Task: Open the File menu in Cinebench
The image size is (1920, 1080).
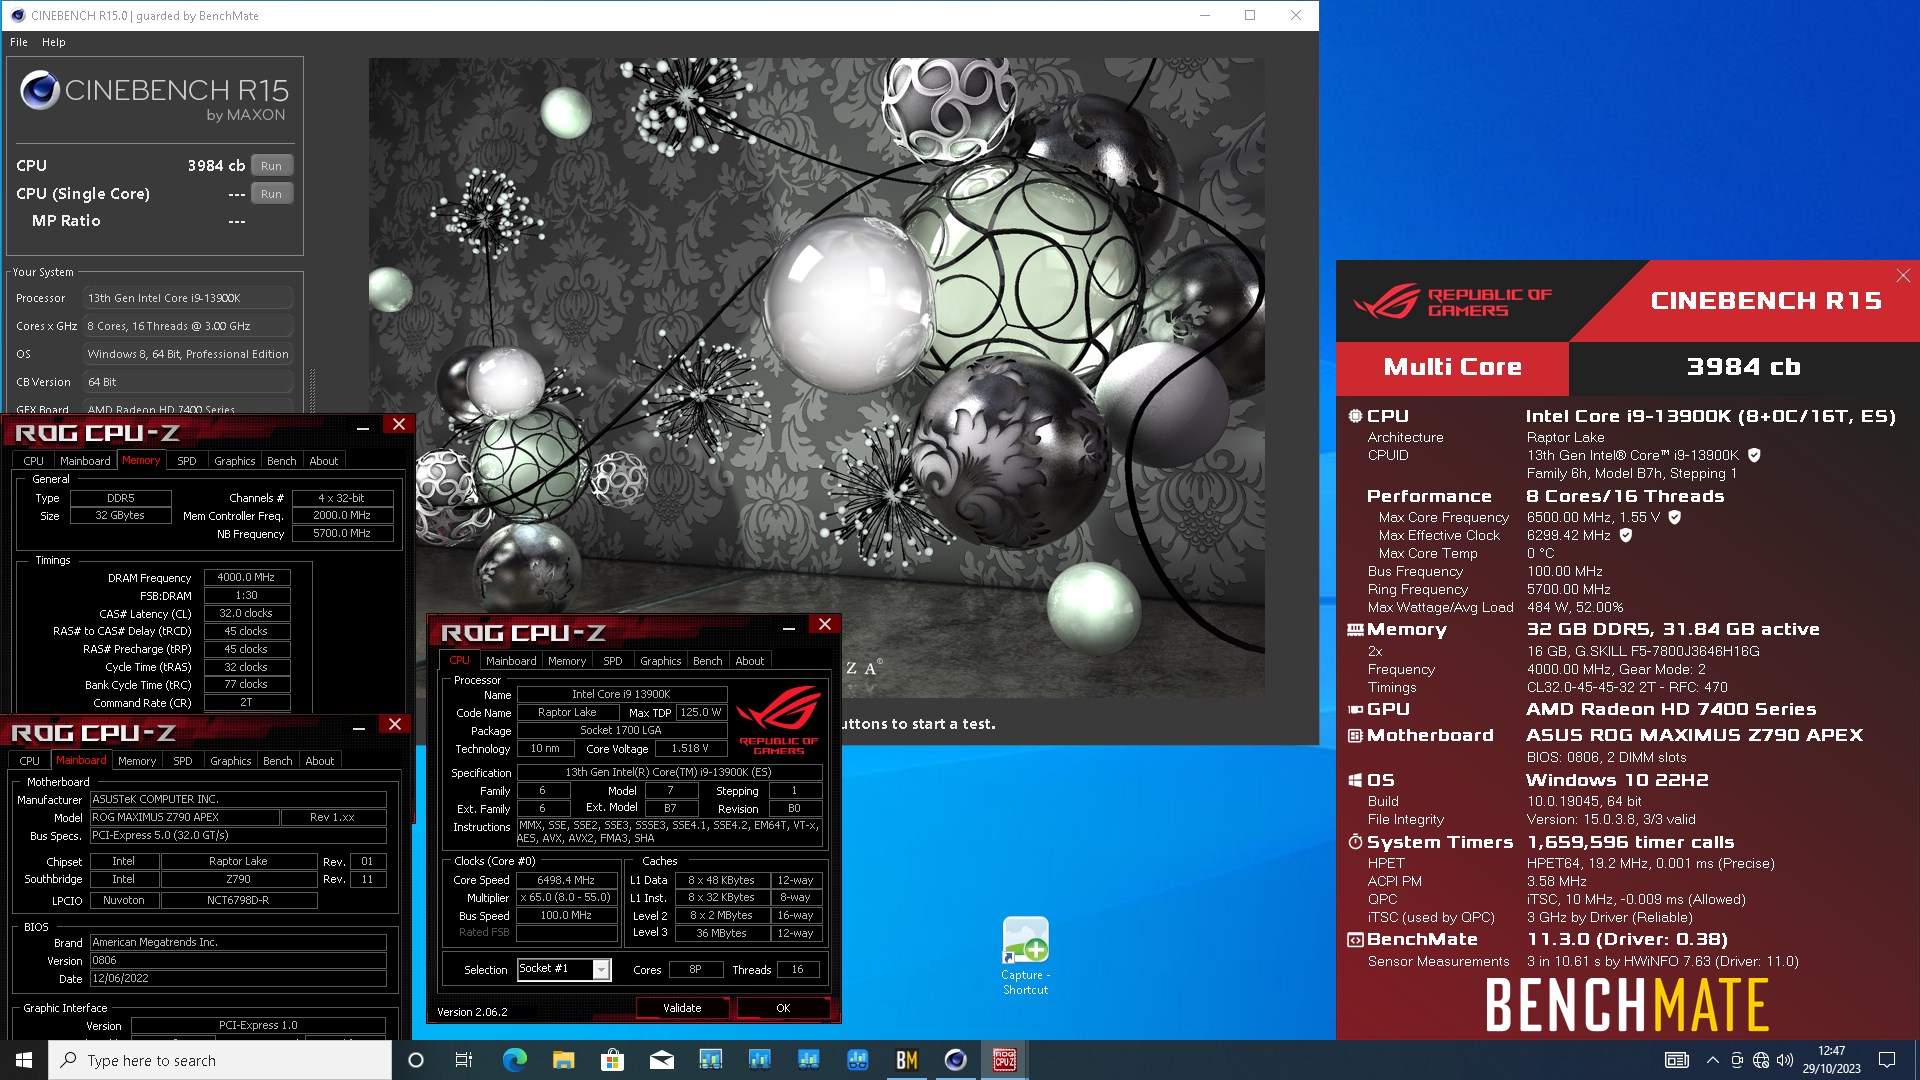Action: 19,42
